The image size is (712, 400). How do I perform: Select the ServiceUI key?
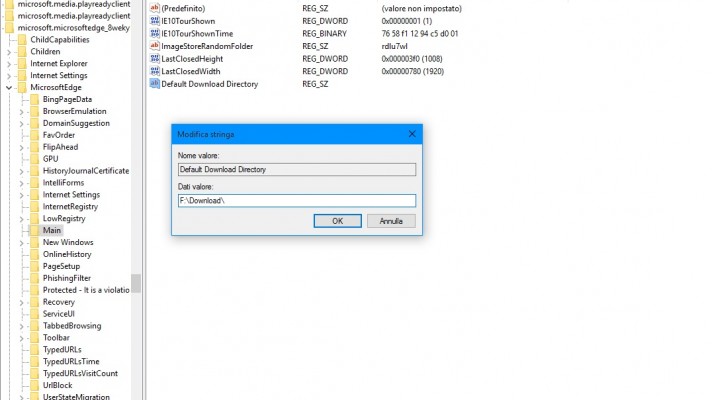(x=59, y=314)
